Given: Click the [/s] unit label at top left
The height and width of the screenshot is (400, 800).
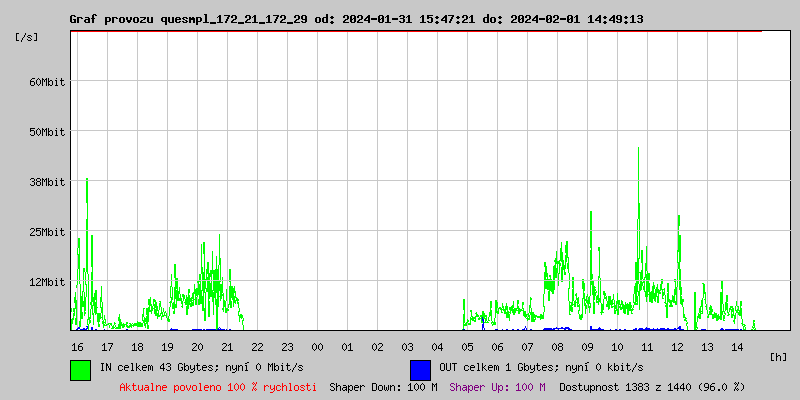Looking at the screenshot, I should pyautogui.click(x=27, y=37).
